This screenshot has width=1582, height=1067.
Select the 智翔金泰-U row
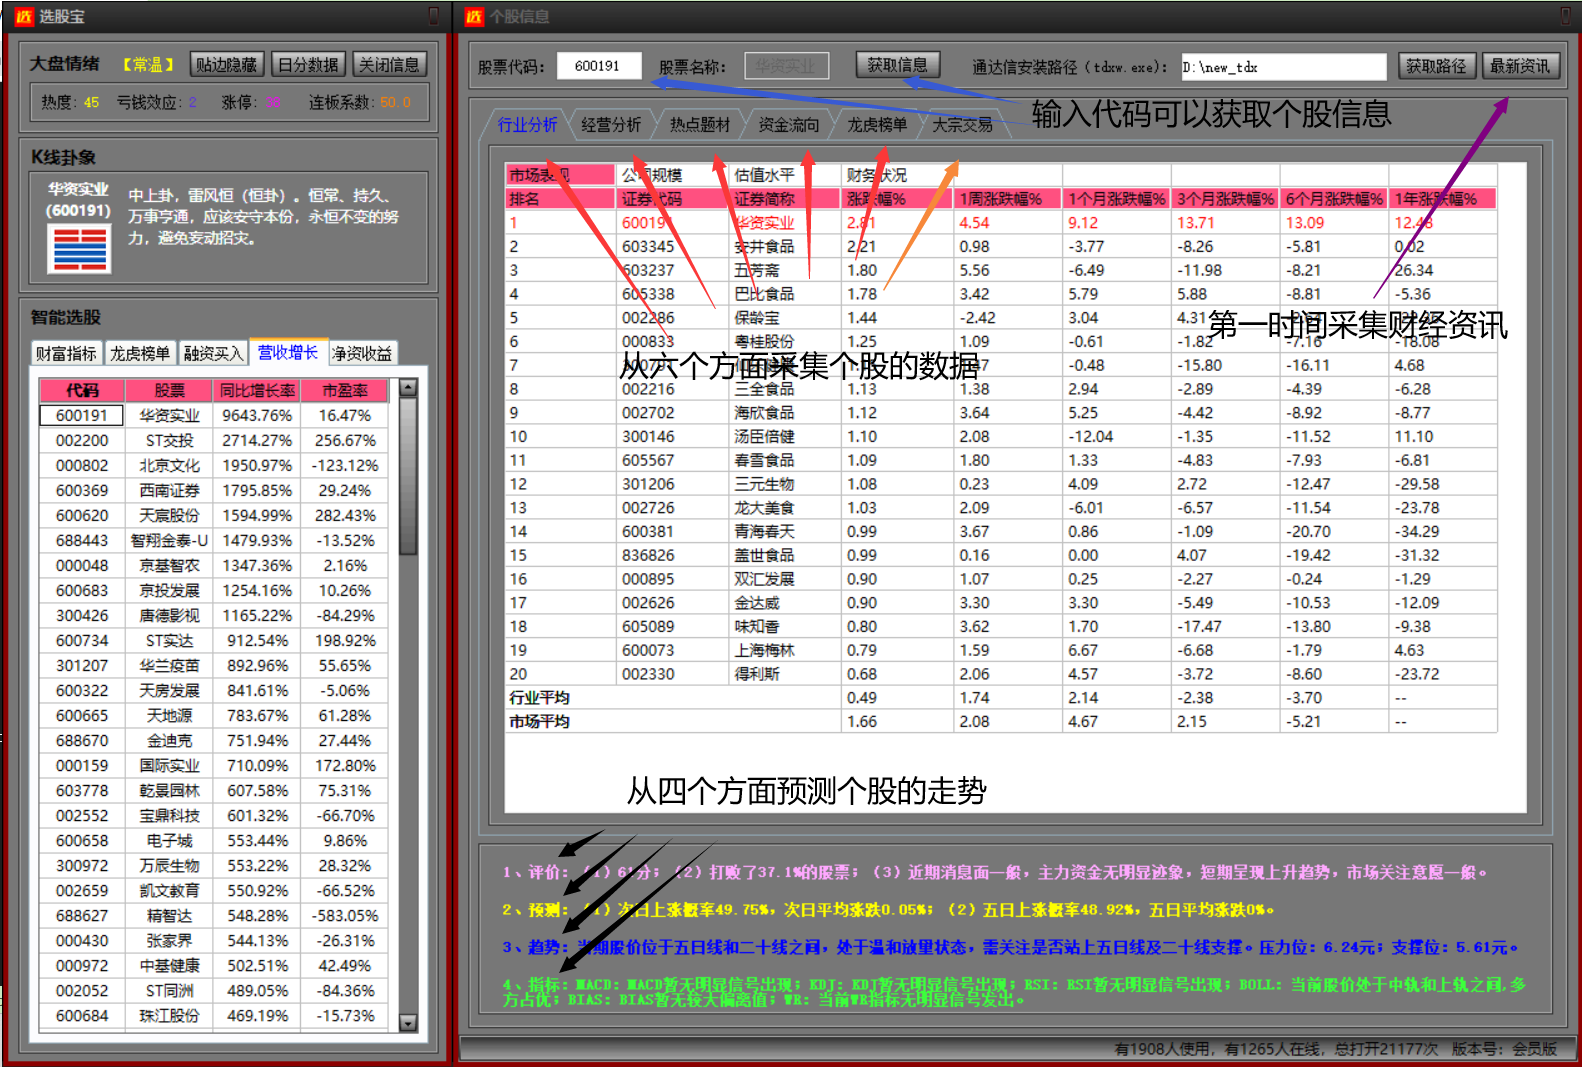(x=214, y=540)
